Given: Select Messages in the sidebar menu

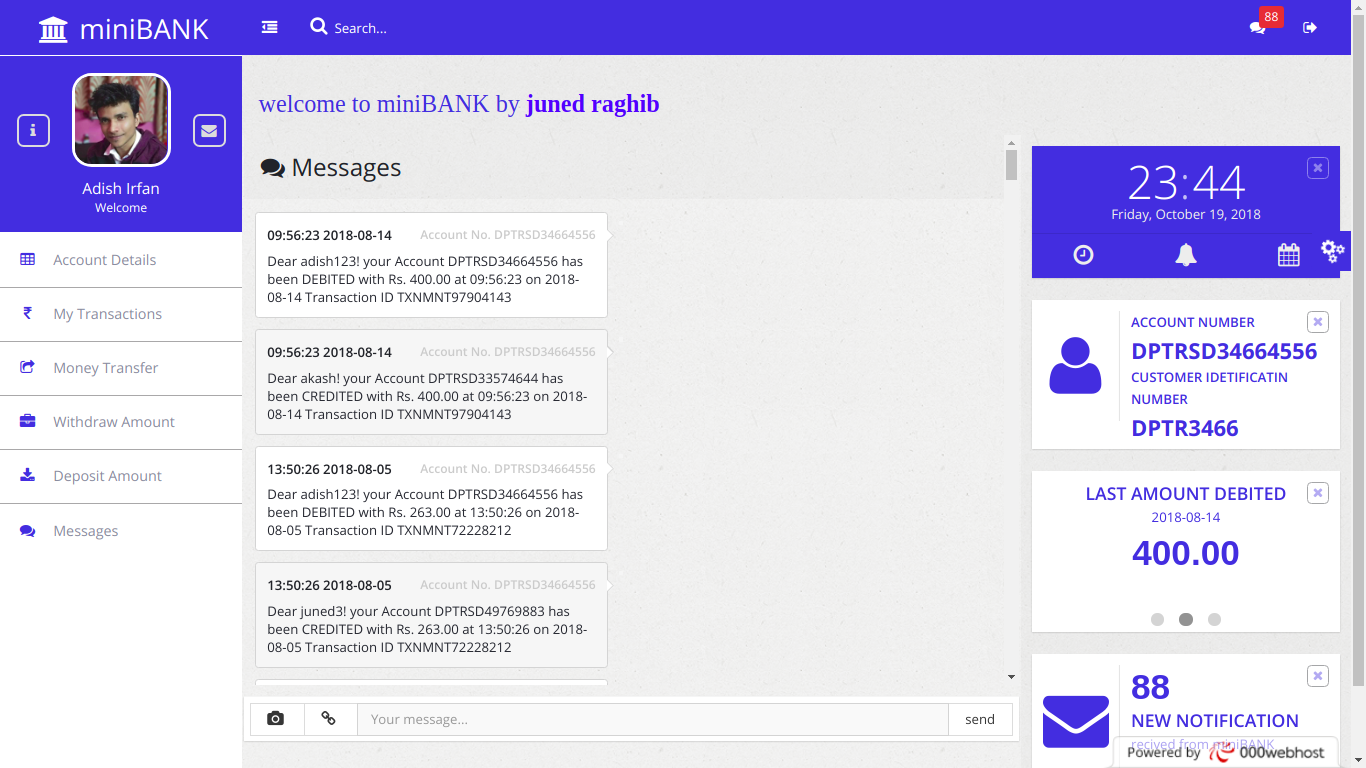Looking at the screenshot, I should pyautogui.click(x=121, y=531).
